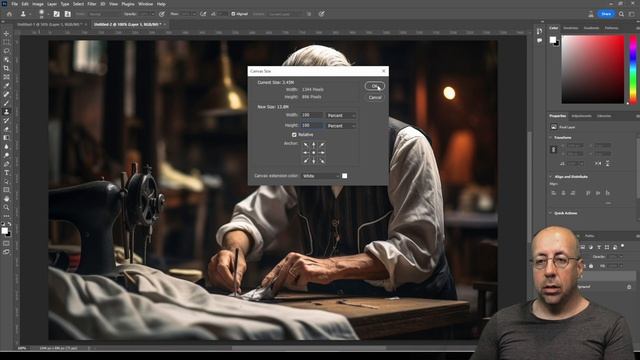Click the Home icon in options bar

9,14
